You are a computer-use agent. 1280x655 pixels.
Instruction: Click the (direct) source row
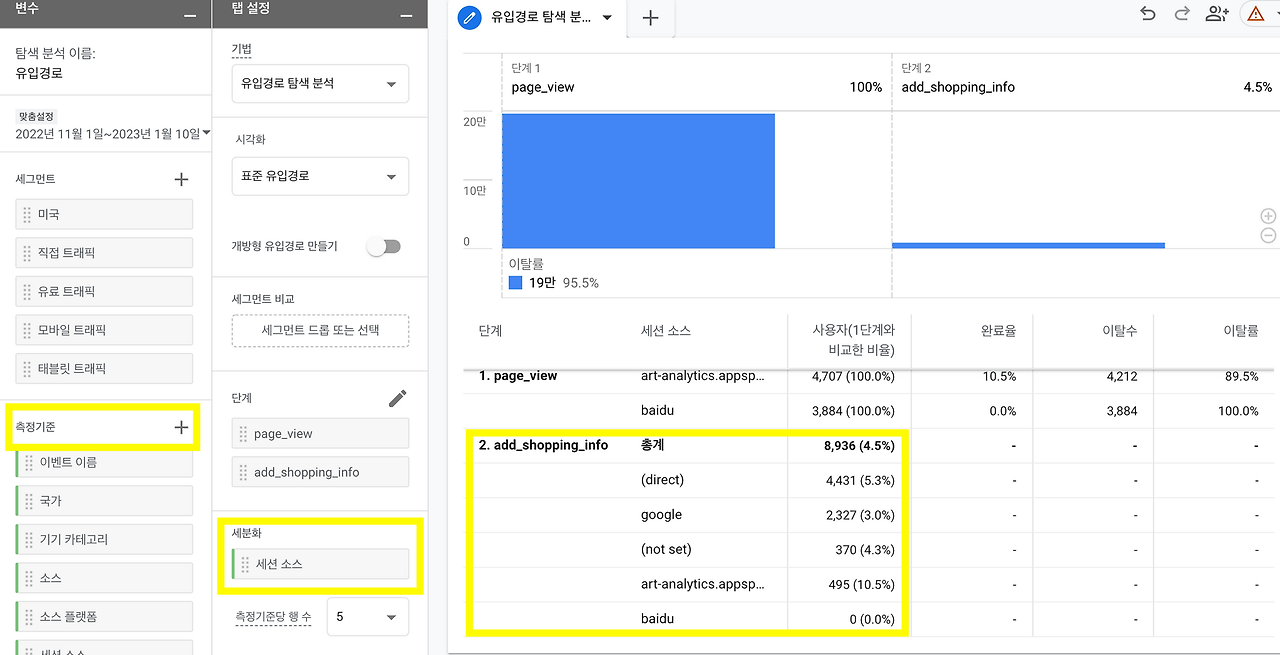(663, 480)
